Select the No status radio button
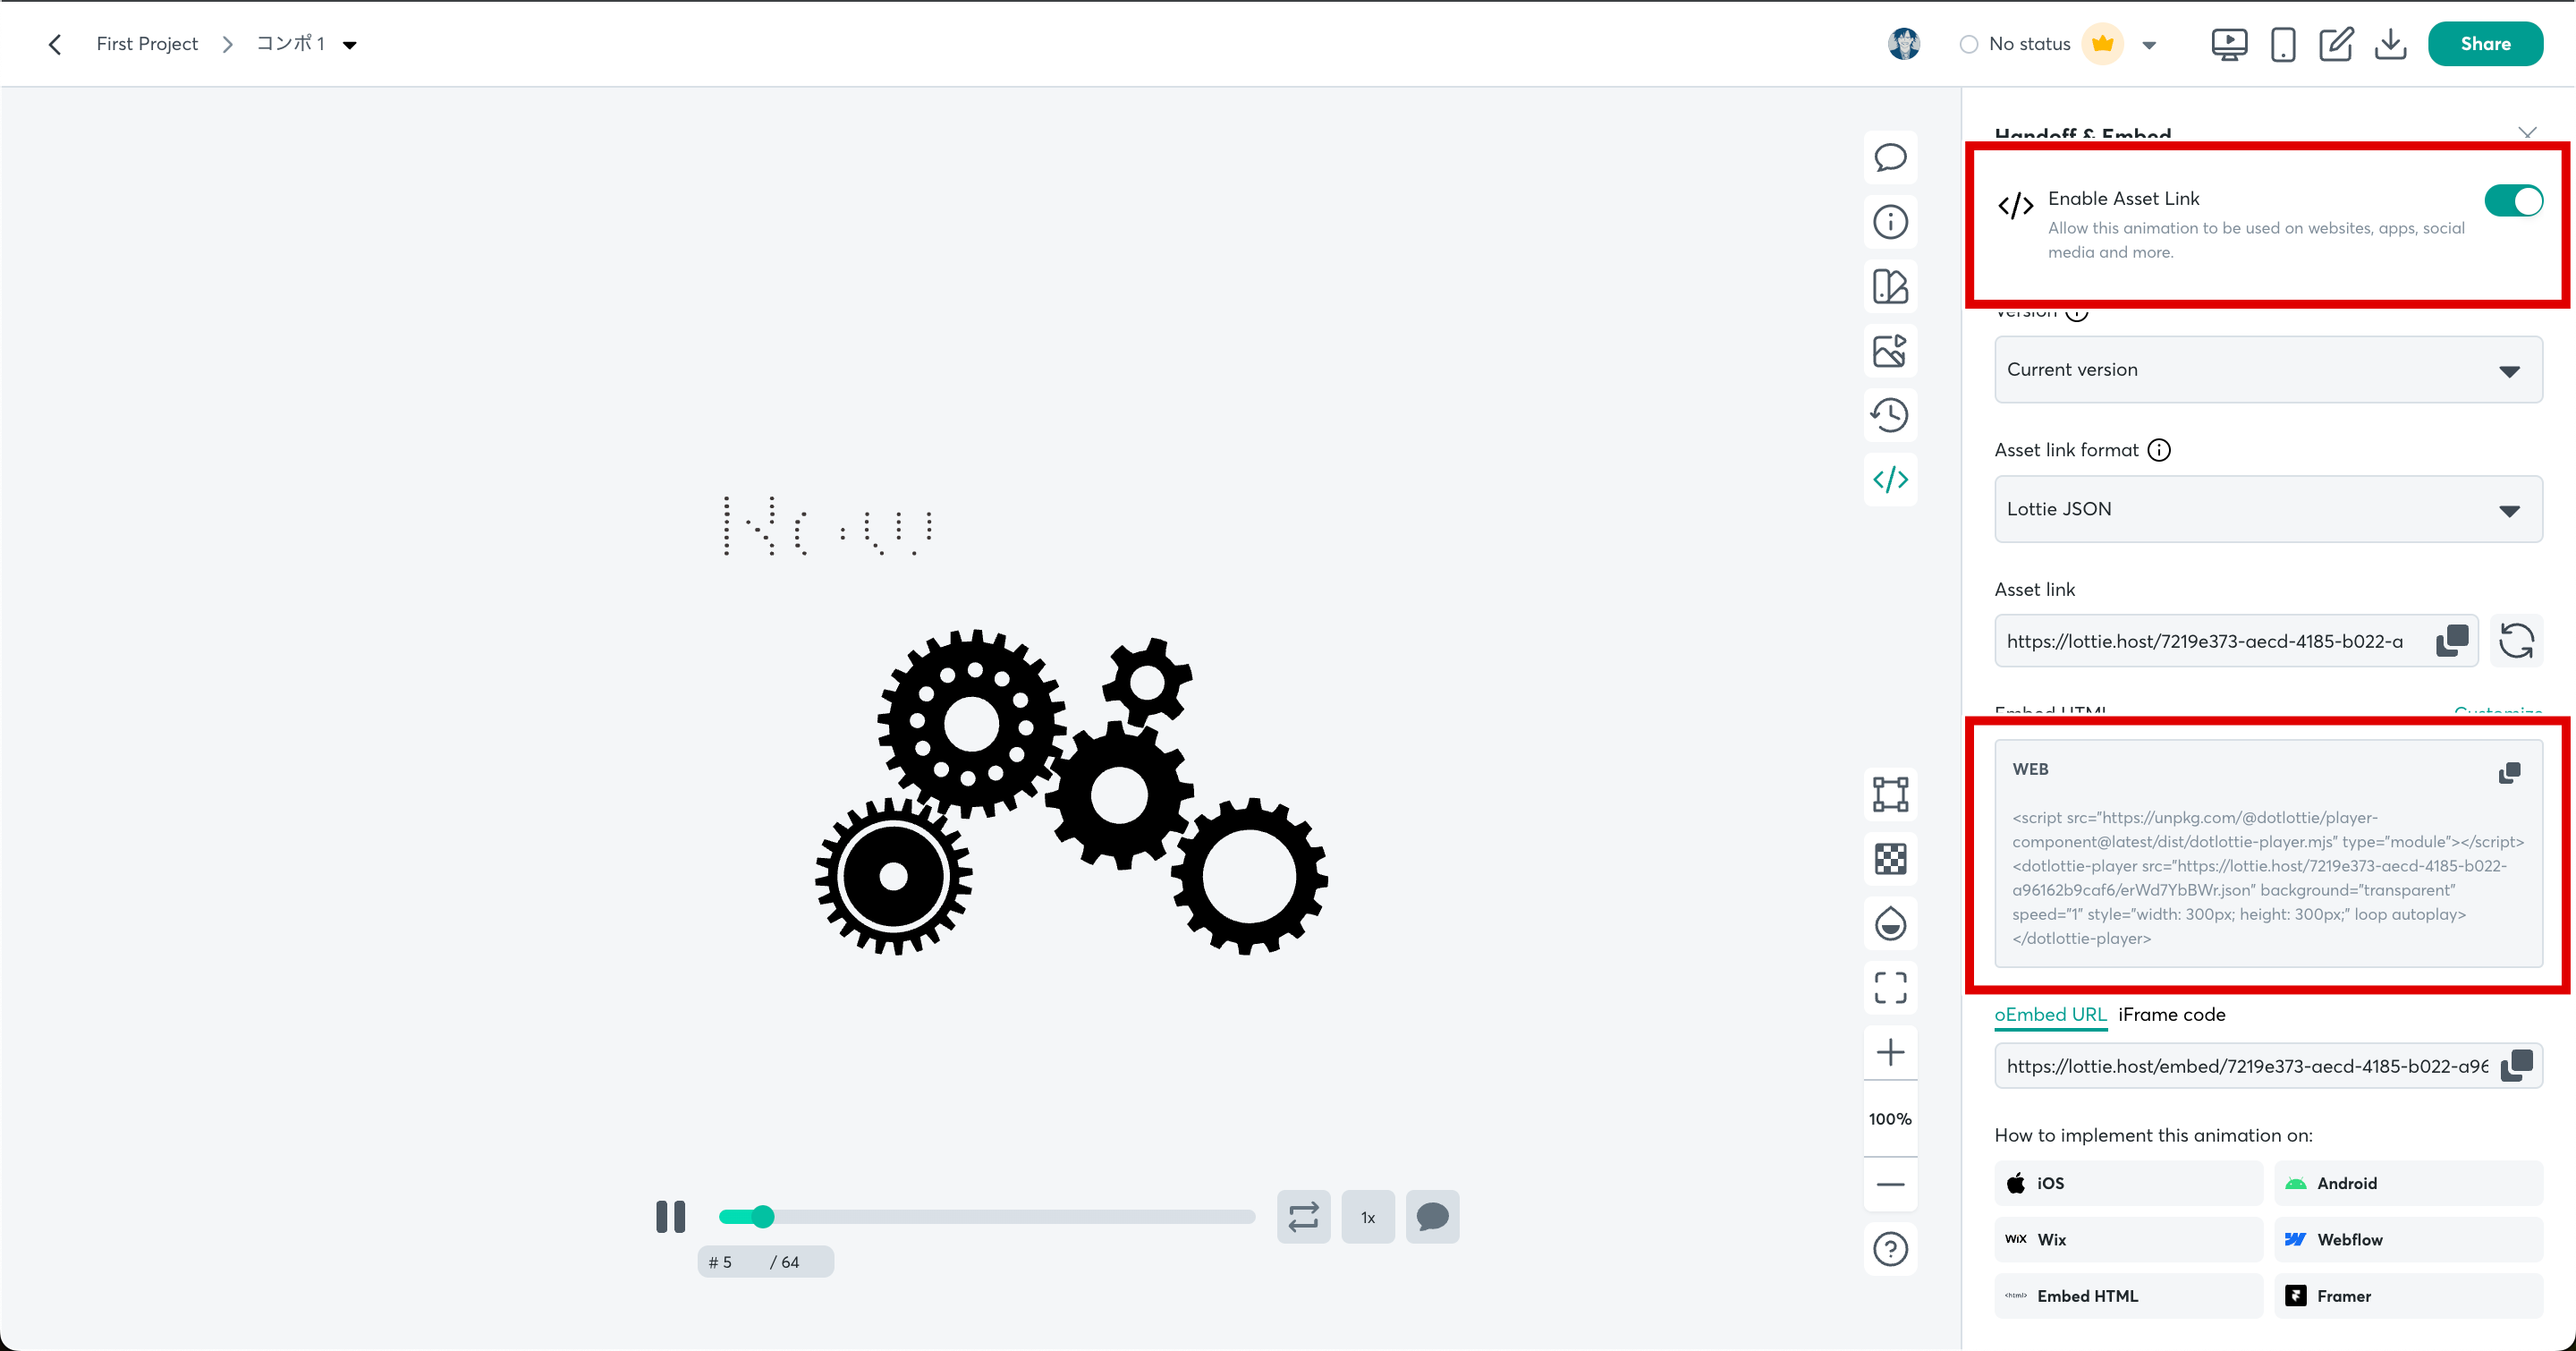This screenshot has height=1351, width=2576. [1968, 44]
